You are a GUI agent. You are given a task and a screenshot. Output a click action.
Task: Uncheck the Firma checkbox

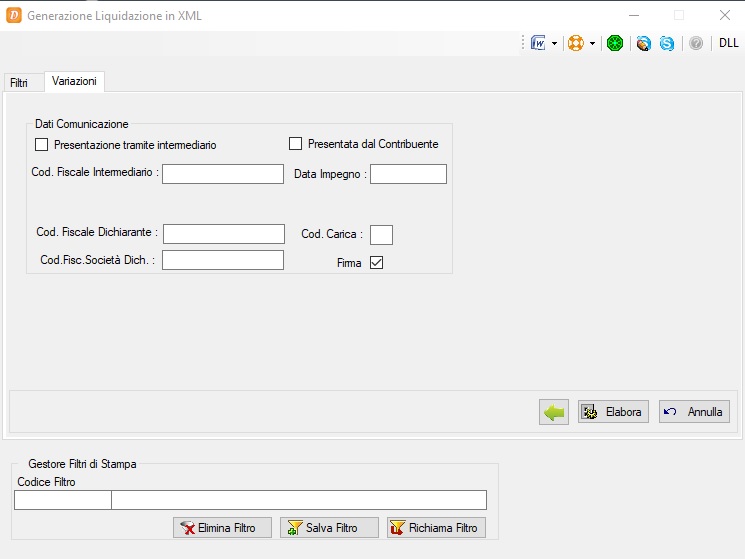pyautogui.click(x=376, y=262)
